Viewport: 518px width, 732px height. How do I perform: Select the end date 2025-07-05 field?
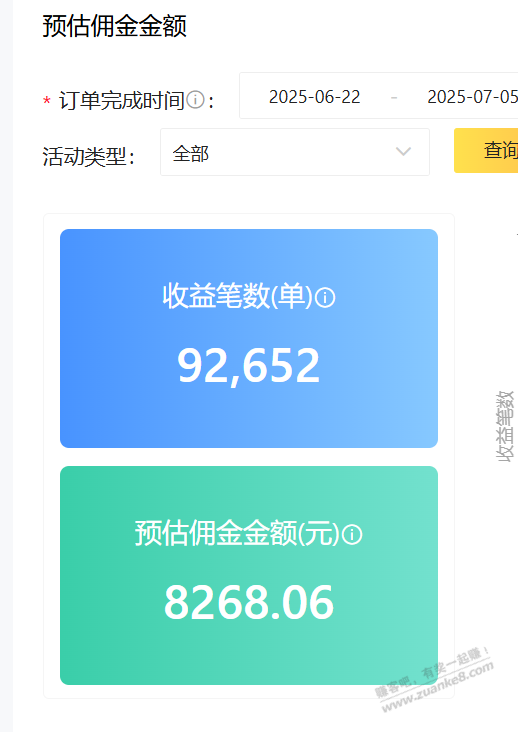click(472, 97)
